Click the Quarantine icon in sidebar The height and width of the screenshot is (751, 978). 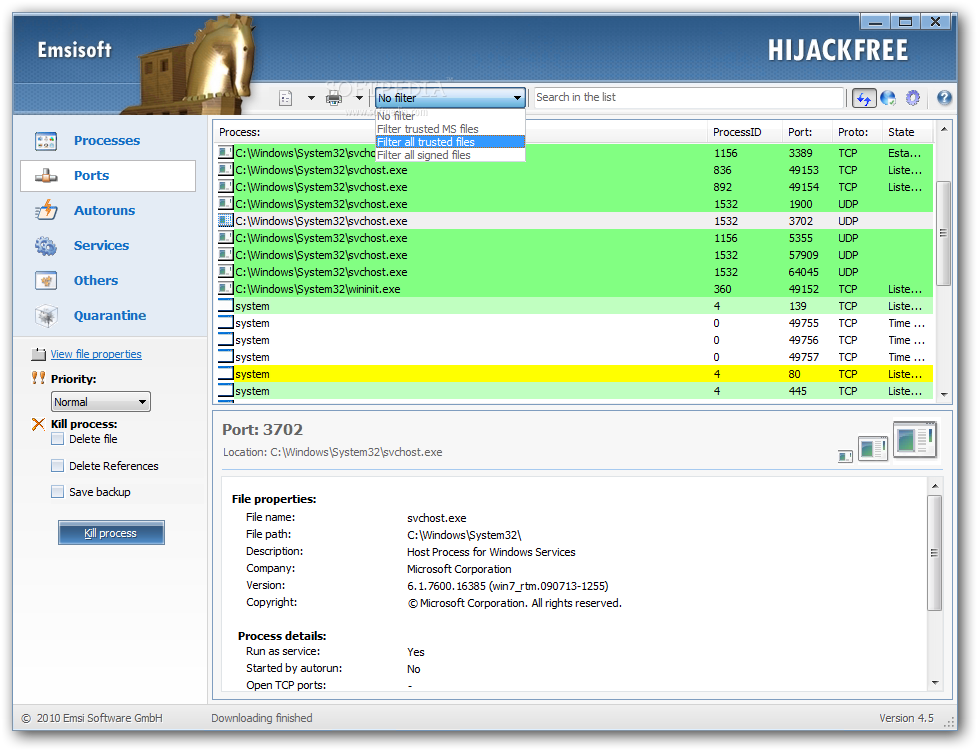click(46, 316)
